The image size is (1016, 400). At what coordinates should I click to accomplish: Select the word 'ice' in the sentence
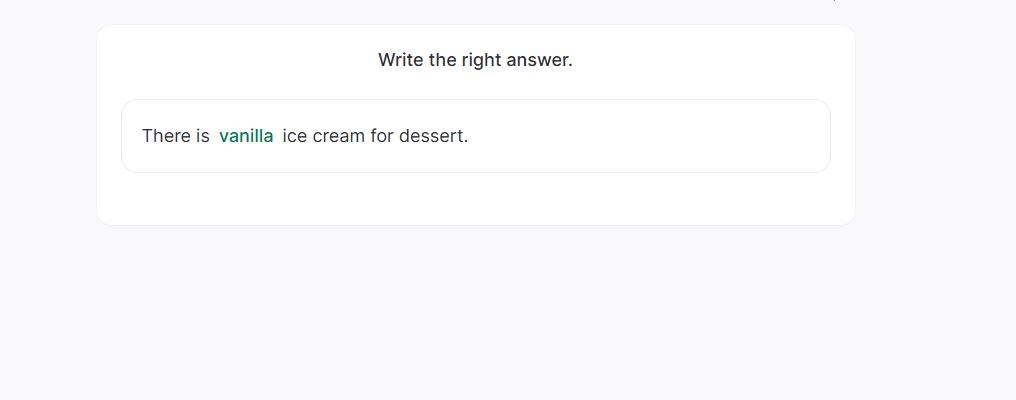click(x=295, y=136)
